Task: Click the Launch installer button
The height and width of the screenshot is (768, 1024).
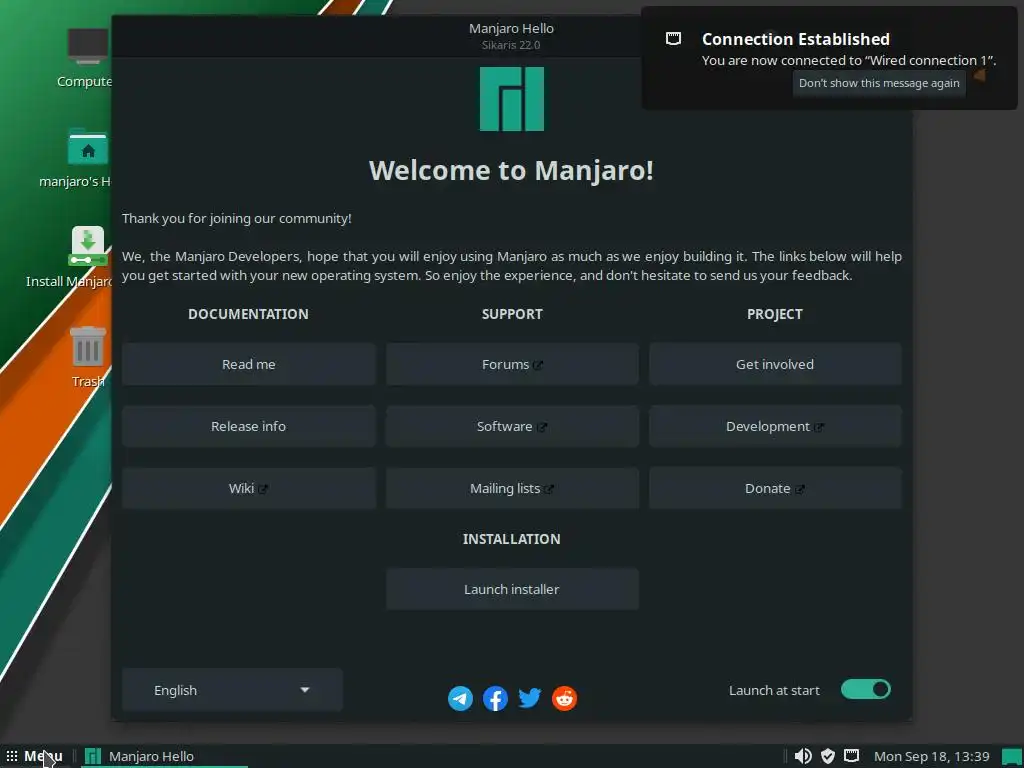Action: [x=512, y=589]
